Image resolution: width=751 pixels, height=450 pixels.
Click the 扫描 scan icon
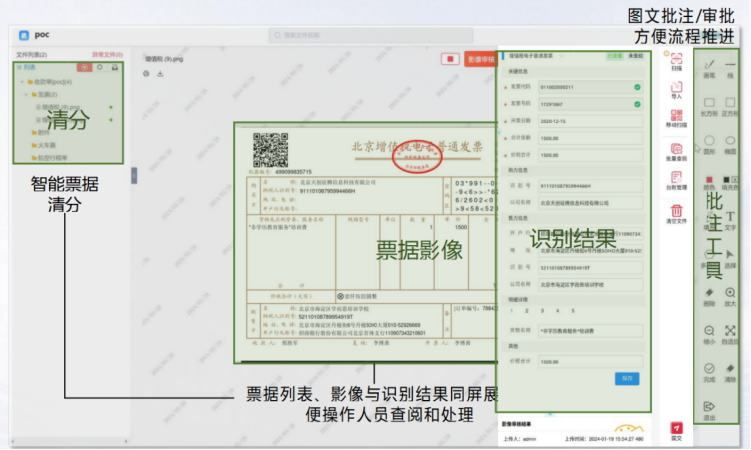pyautogui.click(x=676, y=59)
